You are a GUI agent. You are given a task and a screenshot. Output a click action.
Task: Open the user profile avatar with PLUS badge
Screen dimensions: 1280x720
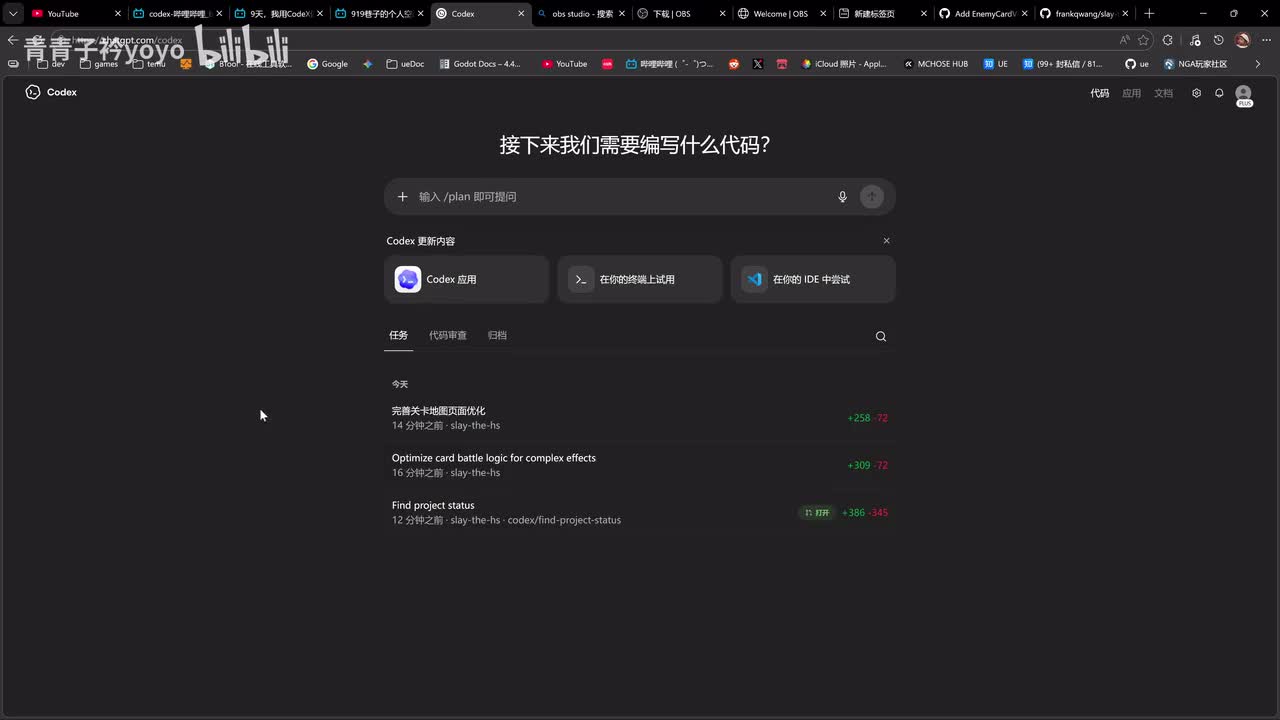pyautogui.click(x=1244, y=95)
